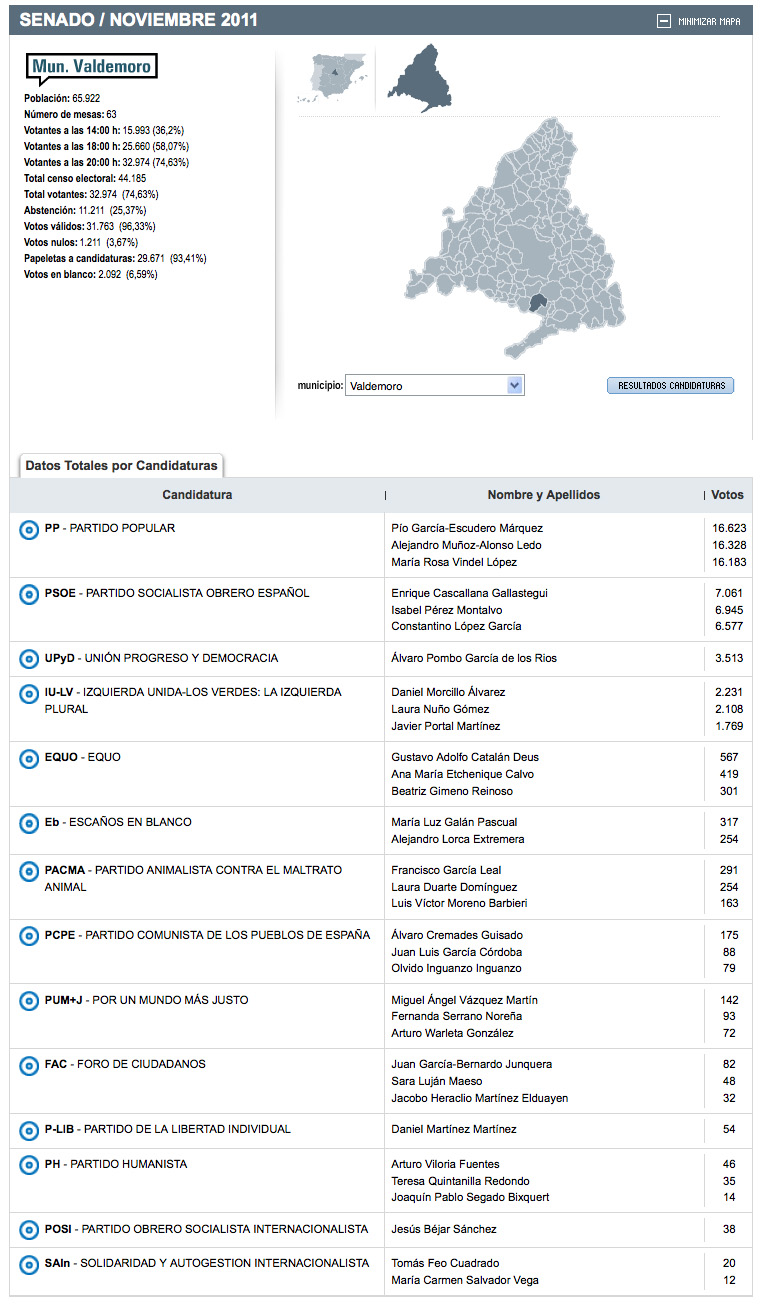Select the UPyD row circle icon
Image resolution: width=760 pixels, height=1304 pixels.
click(x=29, y=659)
